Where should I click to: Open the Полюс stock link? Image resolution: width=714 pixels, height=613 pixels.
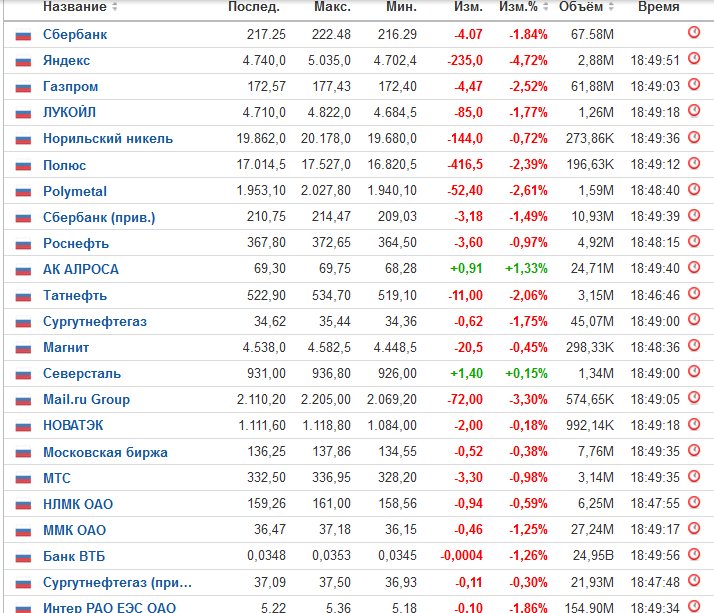click(x=64, y=165)
